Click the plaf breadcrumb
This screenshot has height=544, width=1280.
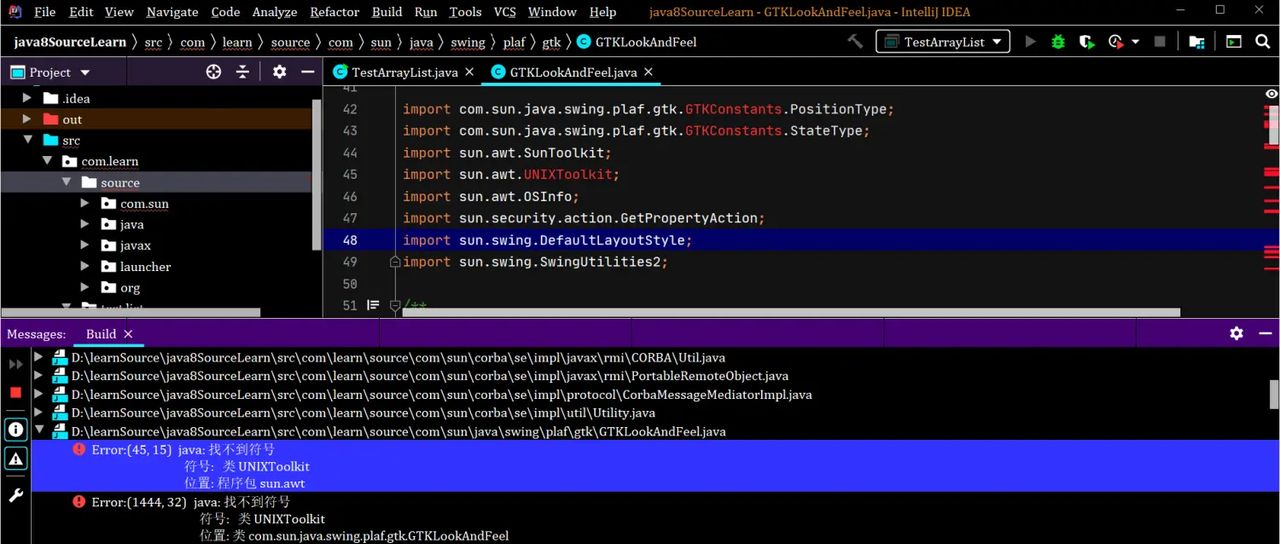pos(514,42)
